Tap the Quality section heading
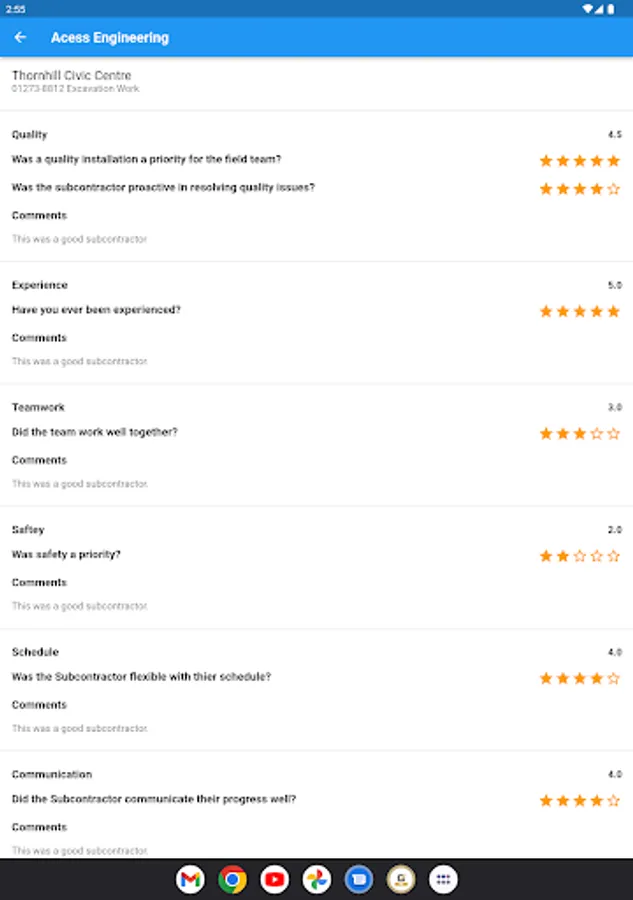 coord(28,133)
